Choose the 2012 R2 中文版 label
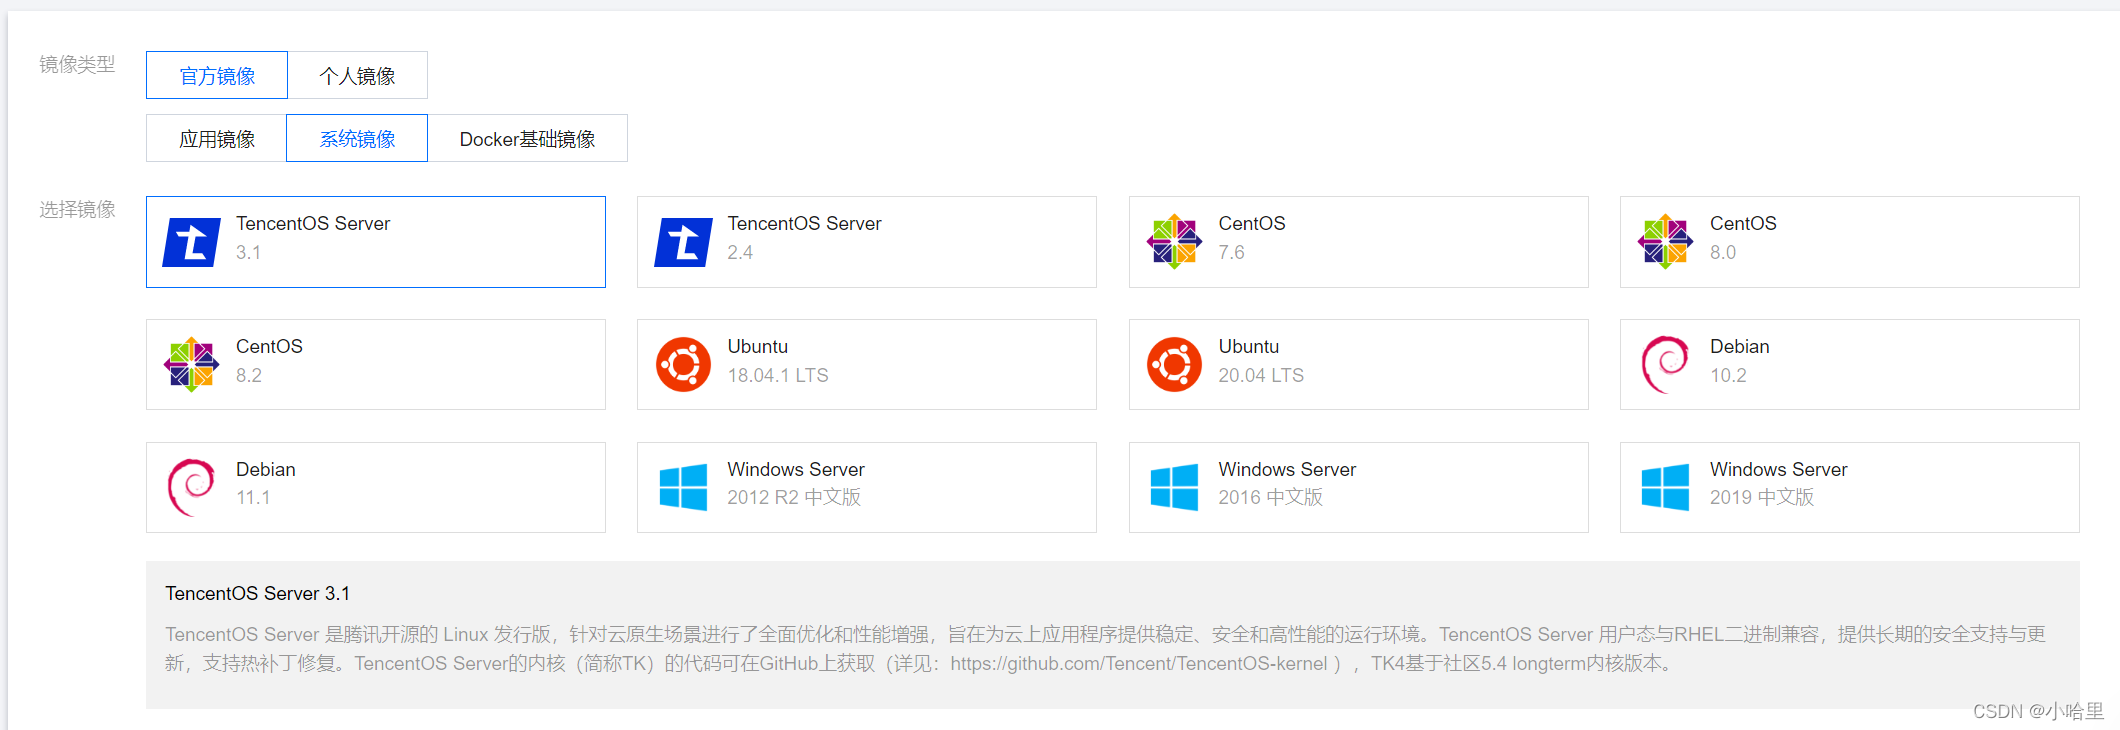 click(794, 498)
